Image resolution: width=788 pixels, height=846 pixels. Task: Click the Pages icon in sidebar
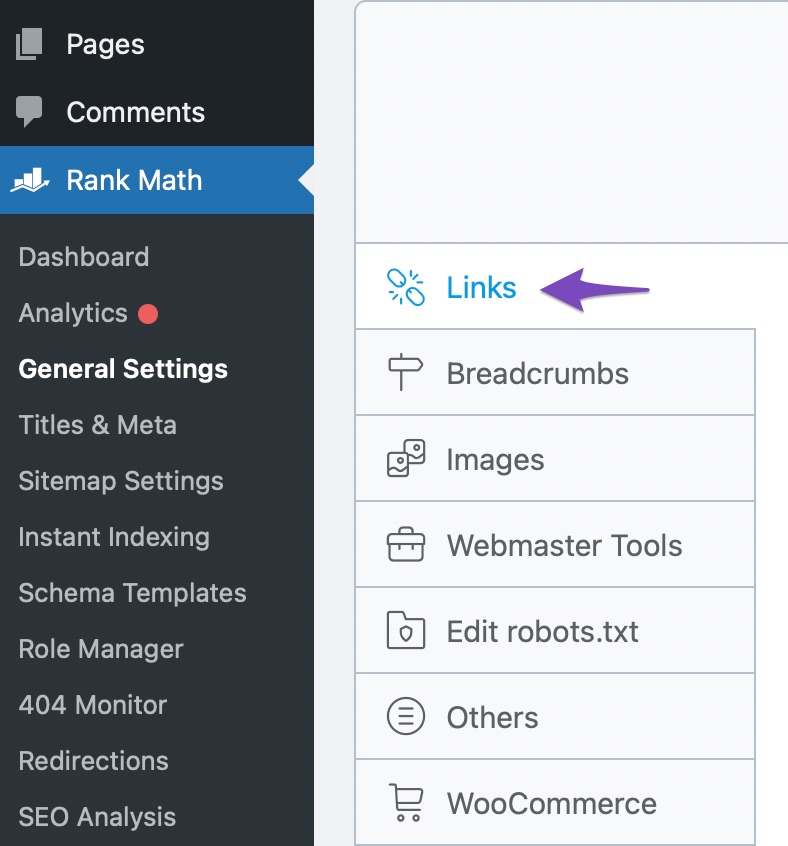pos(29,44)
